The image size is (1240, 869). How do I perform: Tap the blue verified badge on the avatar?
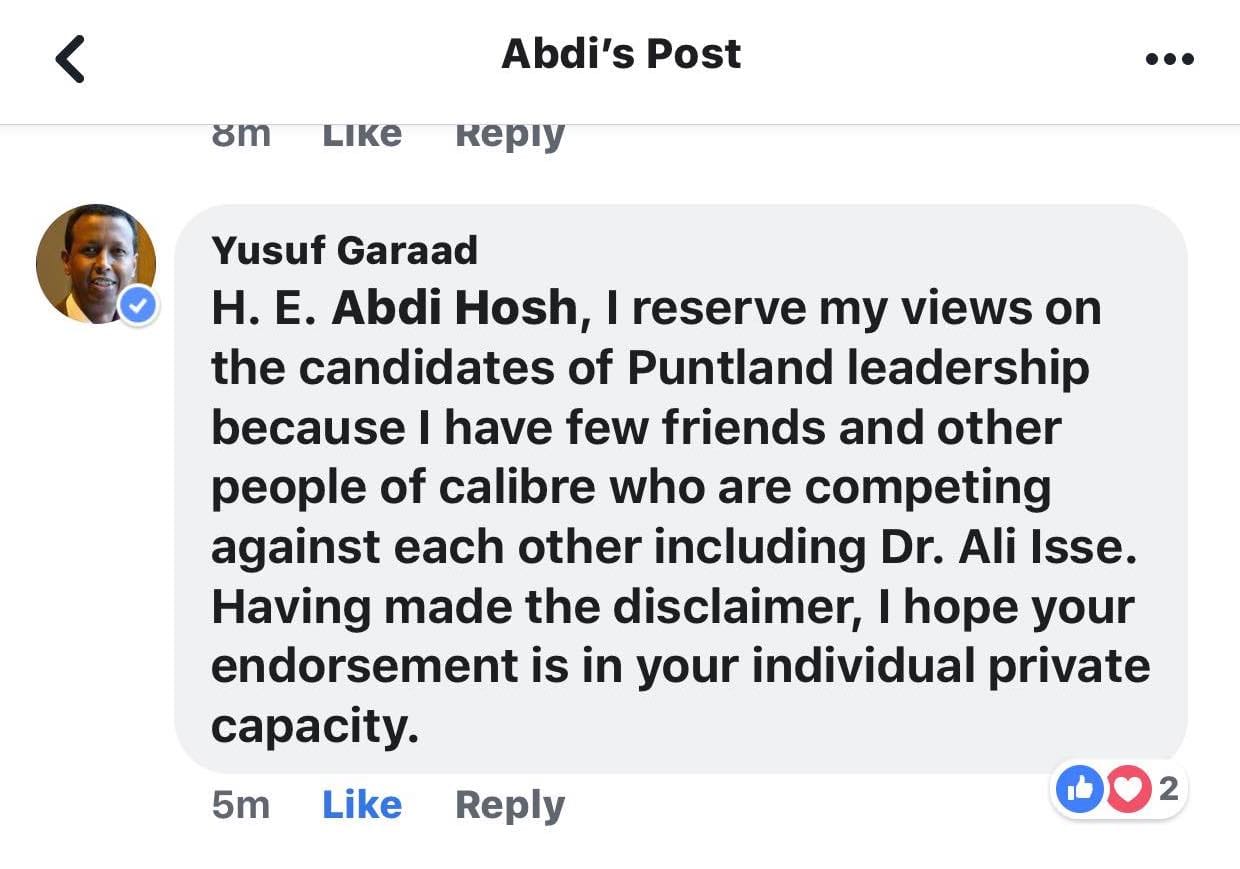(140, 307)
